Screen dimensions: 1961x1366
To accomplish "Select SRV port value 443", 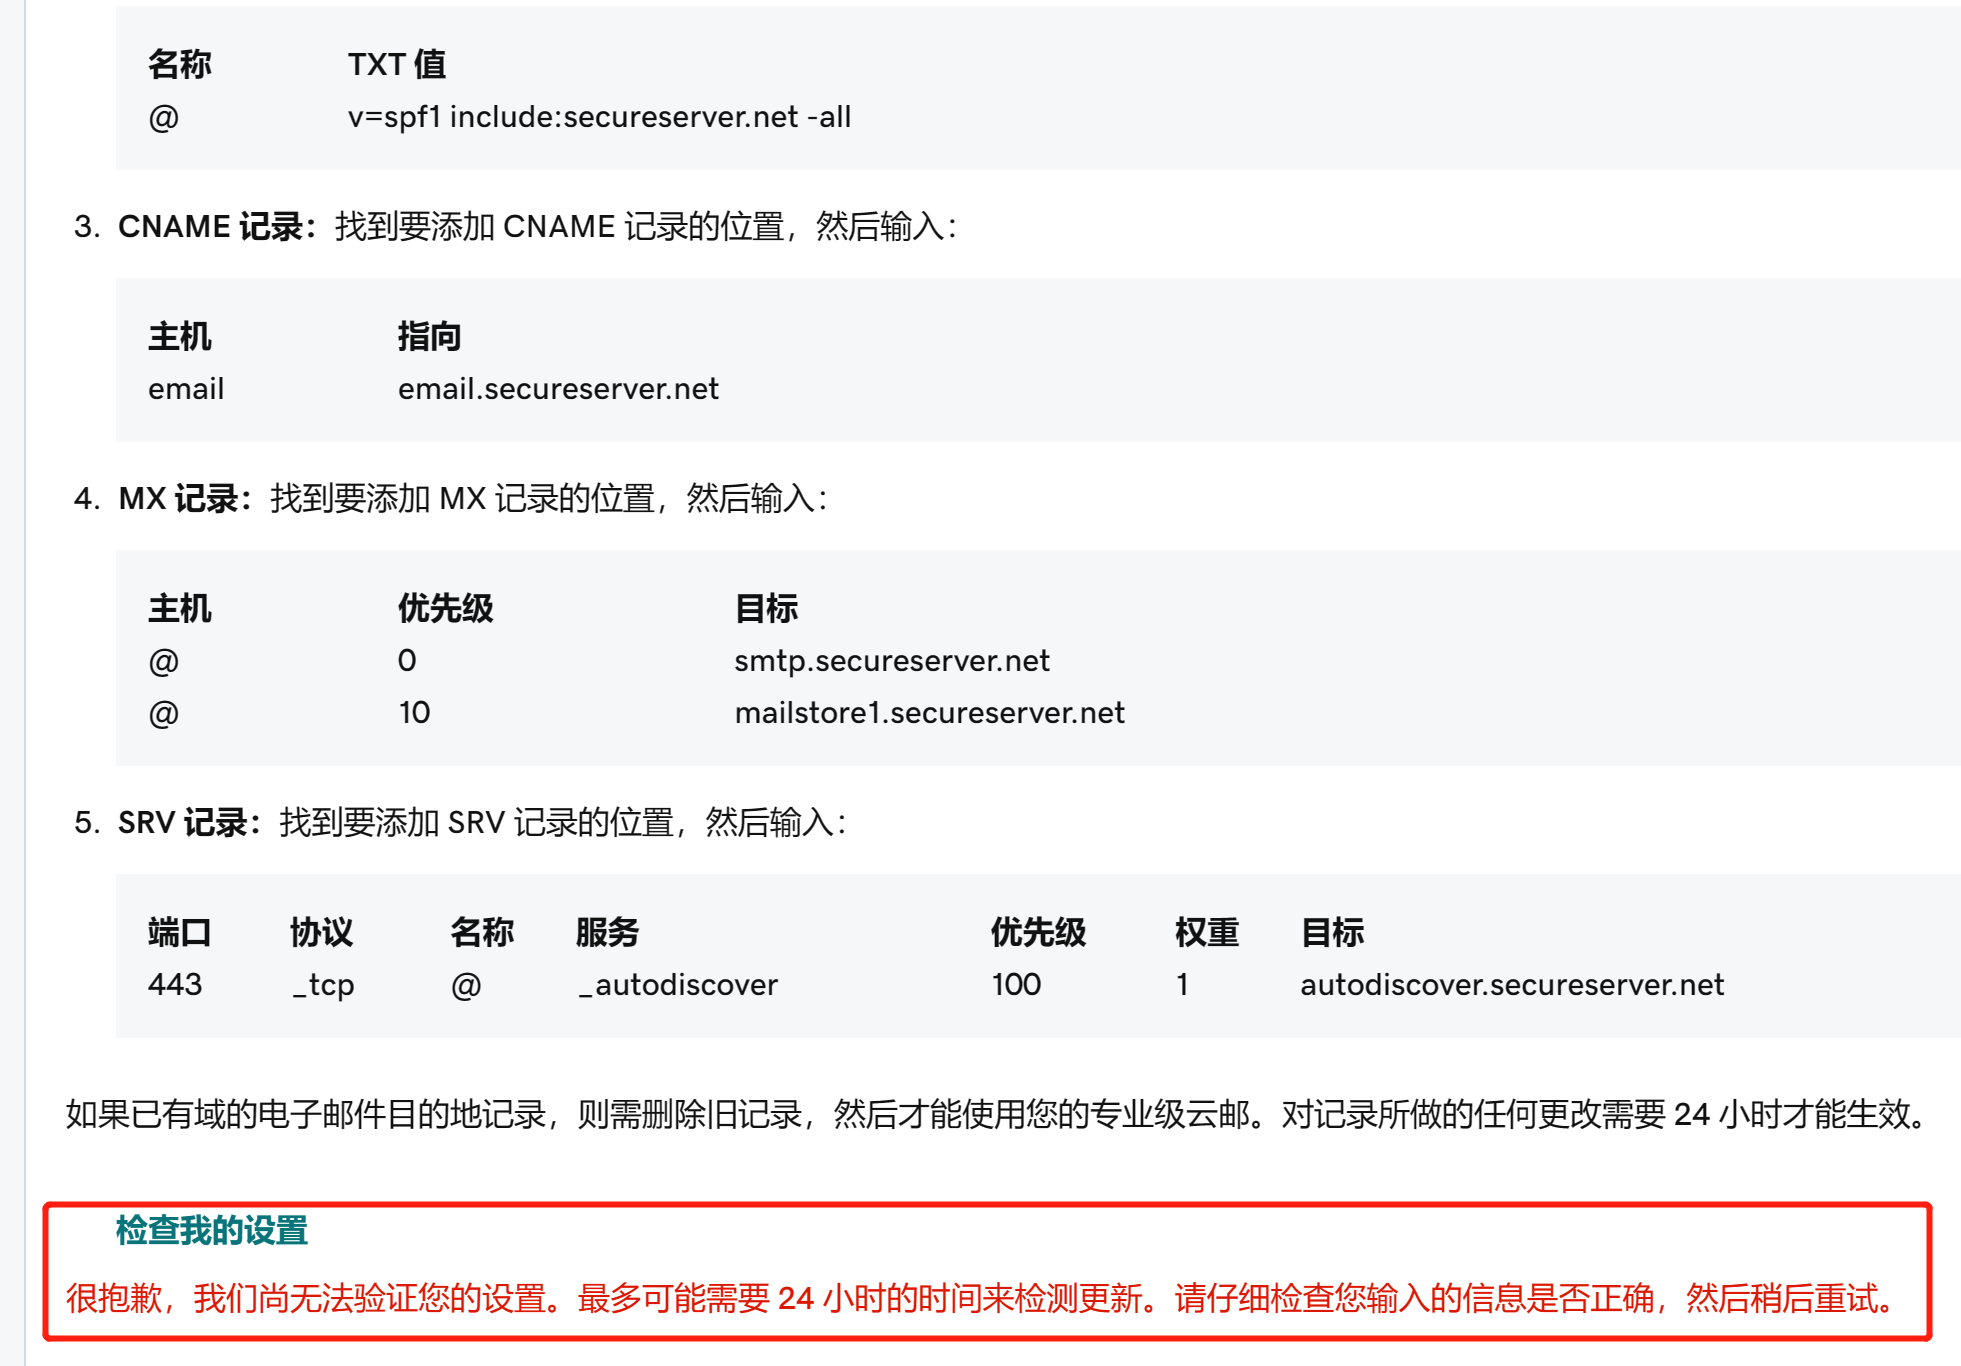I will tap(175, 985).
